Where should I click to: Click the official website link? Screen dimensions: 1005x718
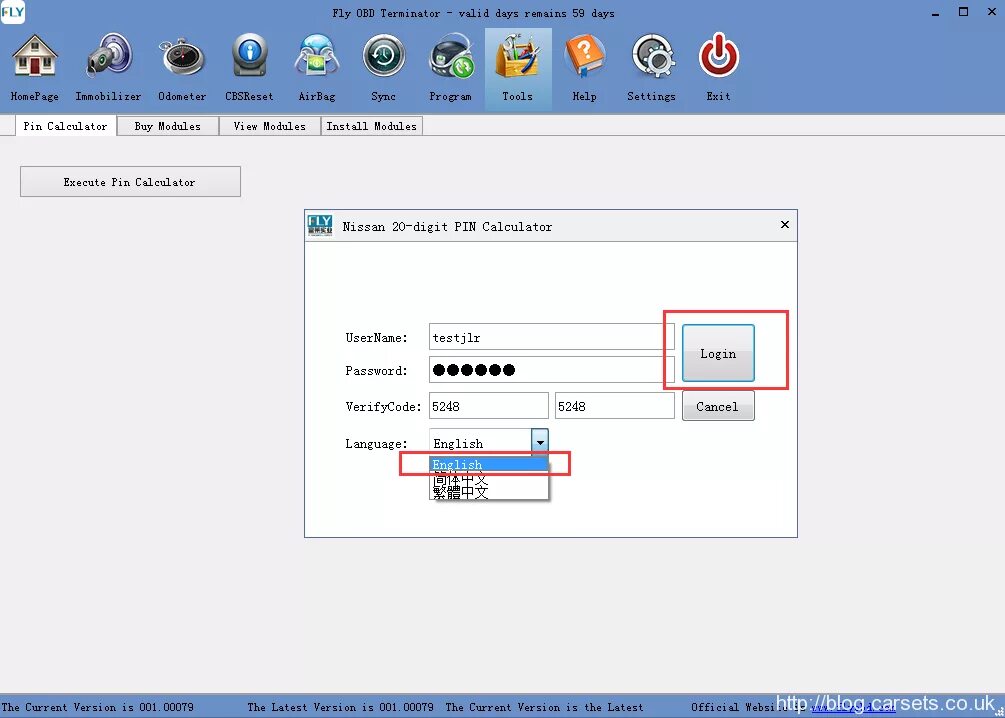pos(853,707)
